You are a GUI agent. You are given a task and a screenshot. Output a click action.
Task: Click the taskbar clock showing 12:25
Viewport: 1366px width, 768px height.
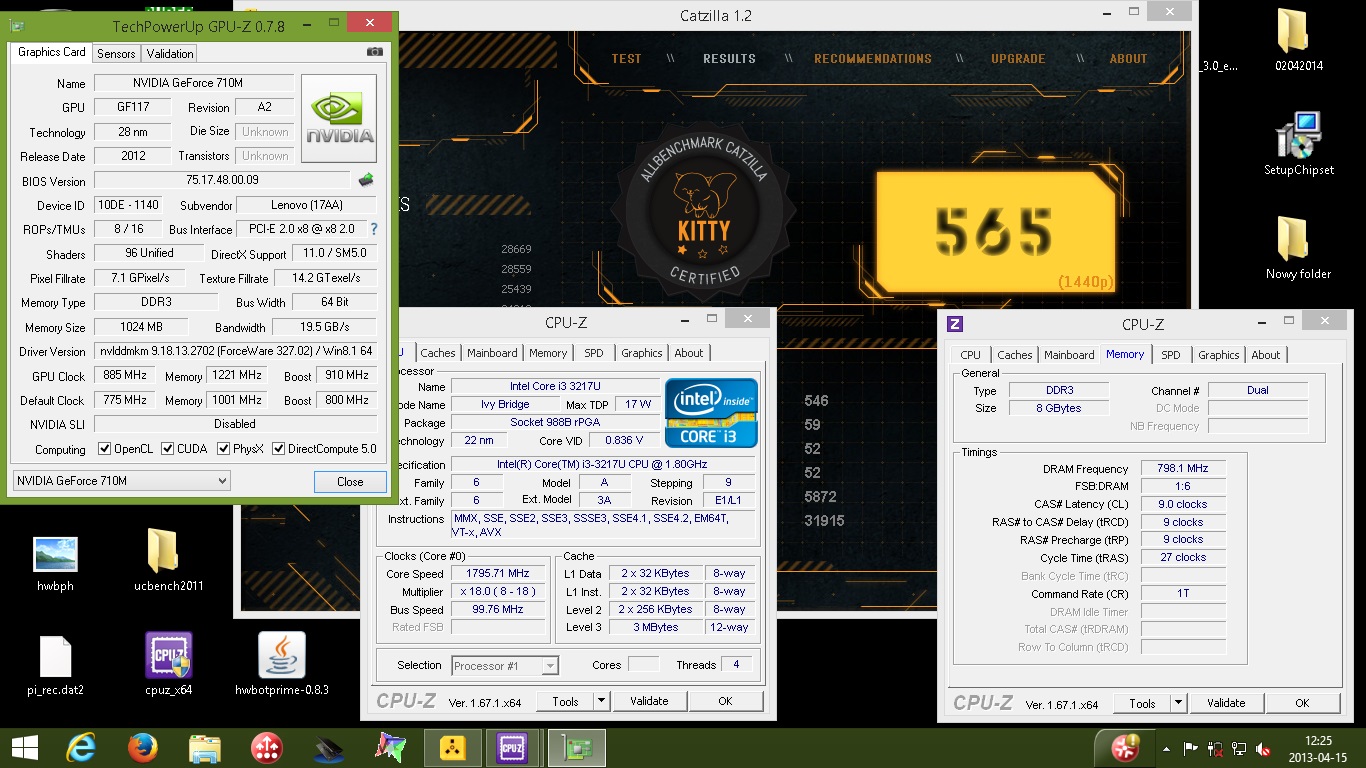(x=1318, y=748)
